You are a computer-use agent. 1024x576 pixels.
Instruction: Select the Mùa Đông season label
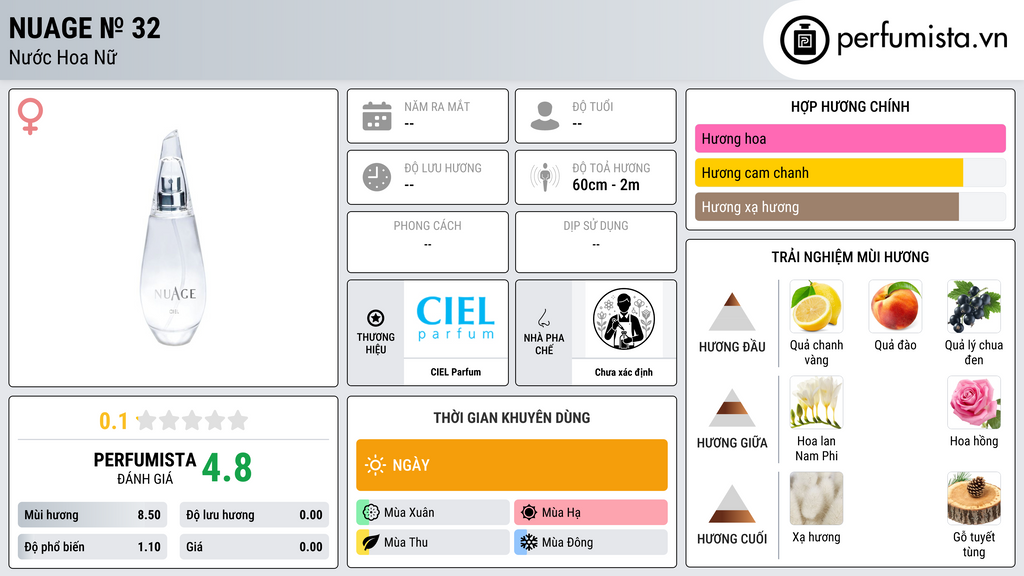click(567, 542)
